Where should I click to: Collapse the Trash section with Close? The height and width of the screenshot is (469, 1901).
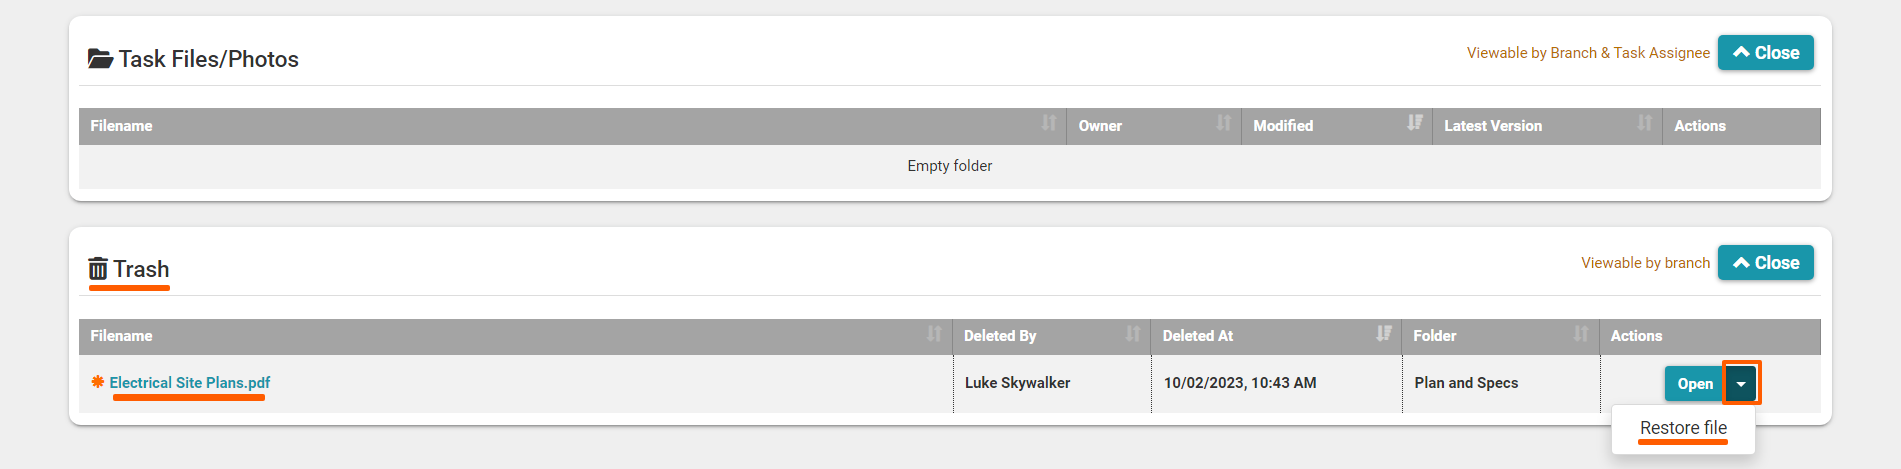[1765, 263]
